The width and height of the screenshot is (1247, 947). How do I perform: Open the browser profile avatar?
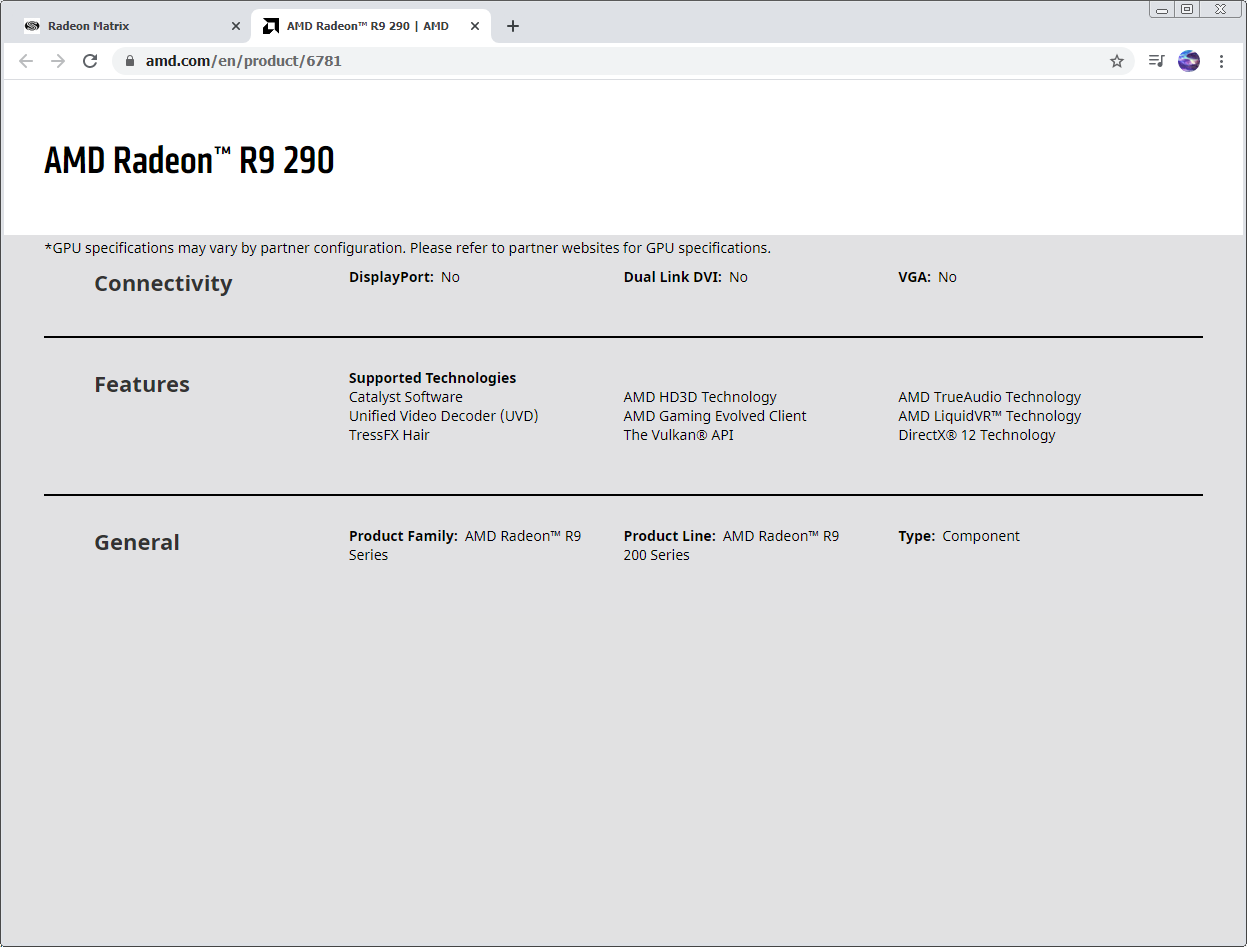click(1189, 61)
